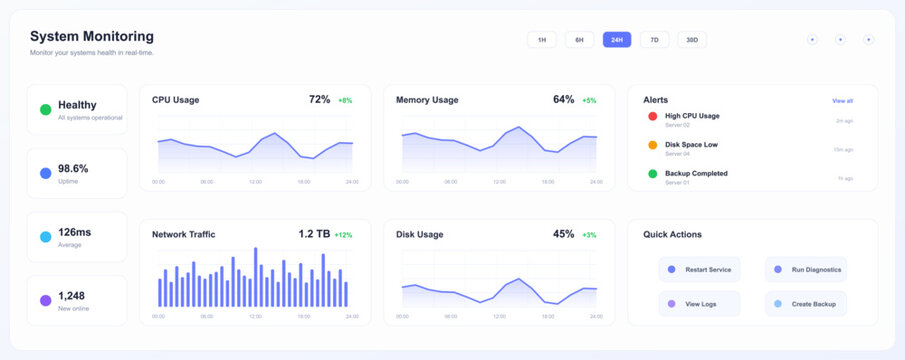Click the Disk Usage chart title
The height and width of the screenshot is (360, 905).
[420, 234]
